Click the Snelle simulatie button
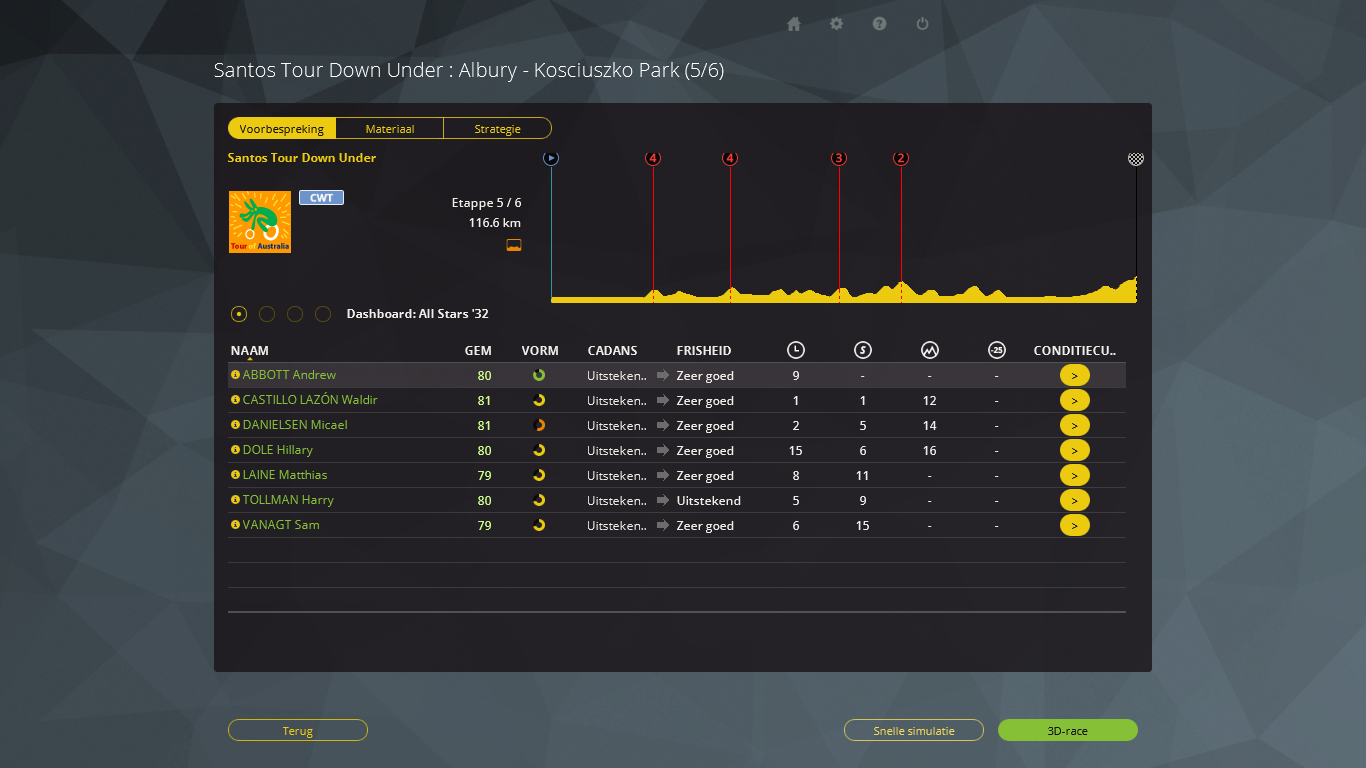Viewport: 1366px width, 768px height. click(x=913, y=731)
